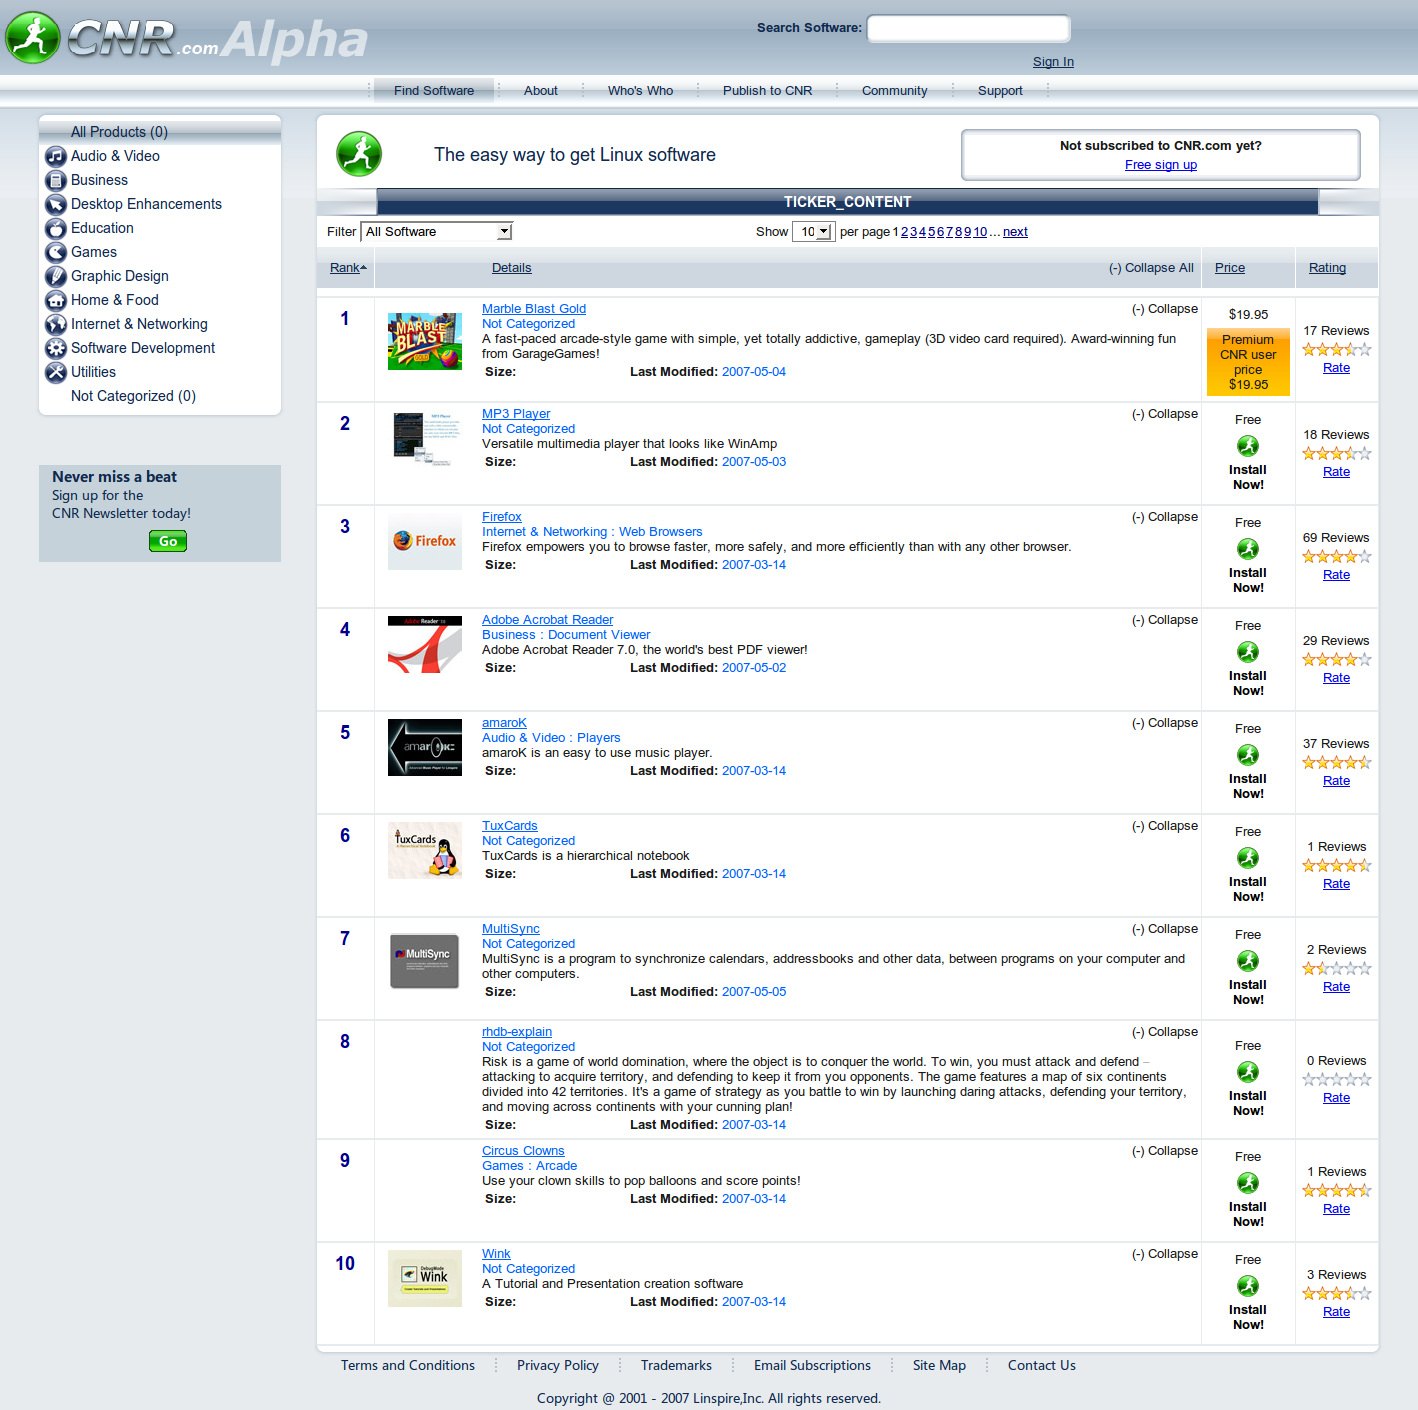Rate the MultiSync application
The image size is (1418, 1410).
coord(1336,987)
